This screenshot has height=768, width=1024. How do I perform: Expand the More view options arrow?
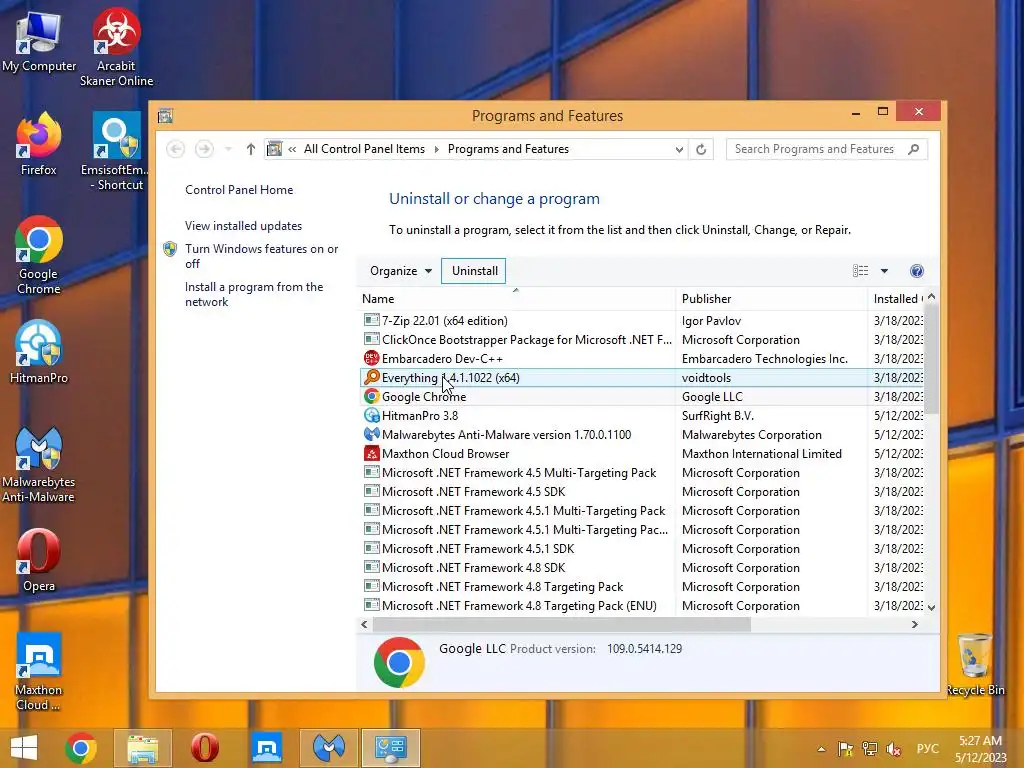[x=884, y=271]
